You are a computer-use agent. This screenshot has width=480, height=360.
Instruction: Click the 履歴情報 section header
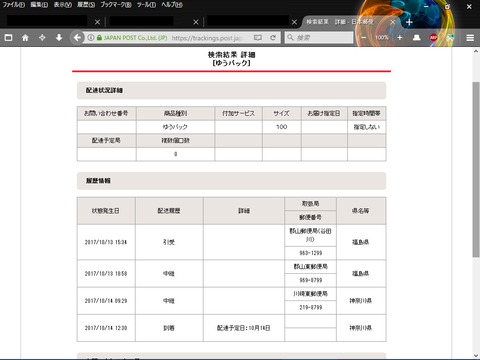click(231, 181)
